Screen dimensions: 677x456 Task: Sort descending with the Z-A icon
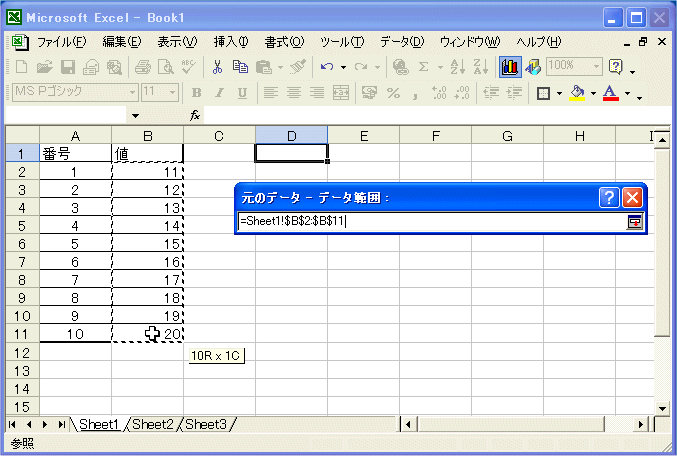(x=481, y=67)
